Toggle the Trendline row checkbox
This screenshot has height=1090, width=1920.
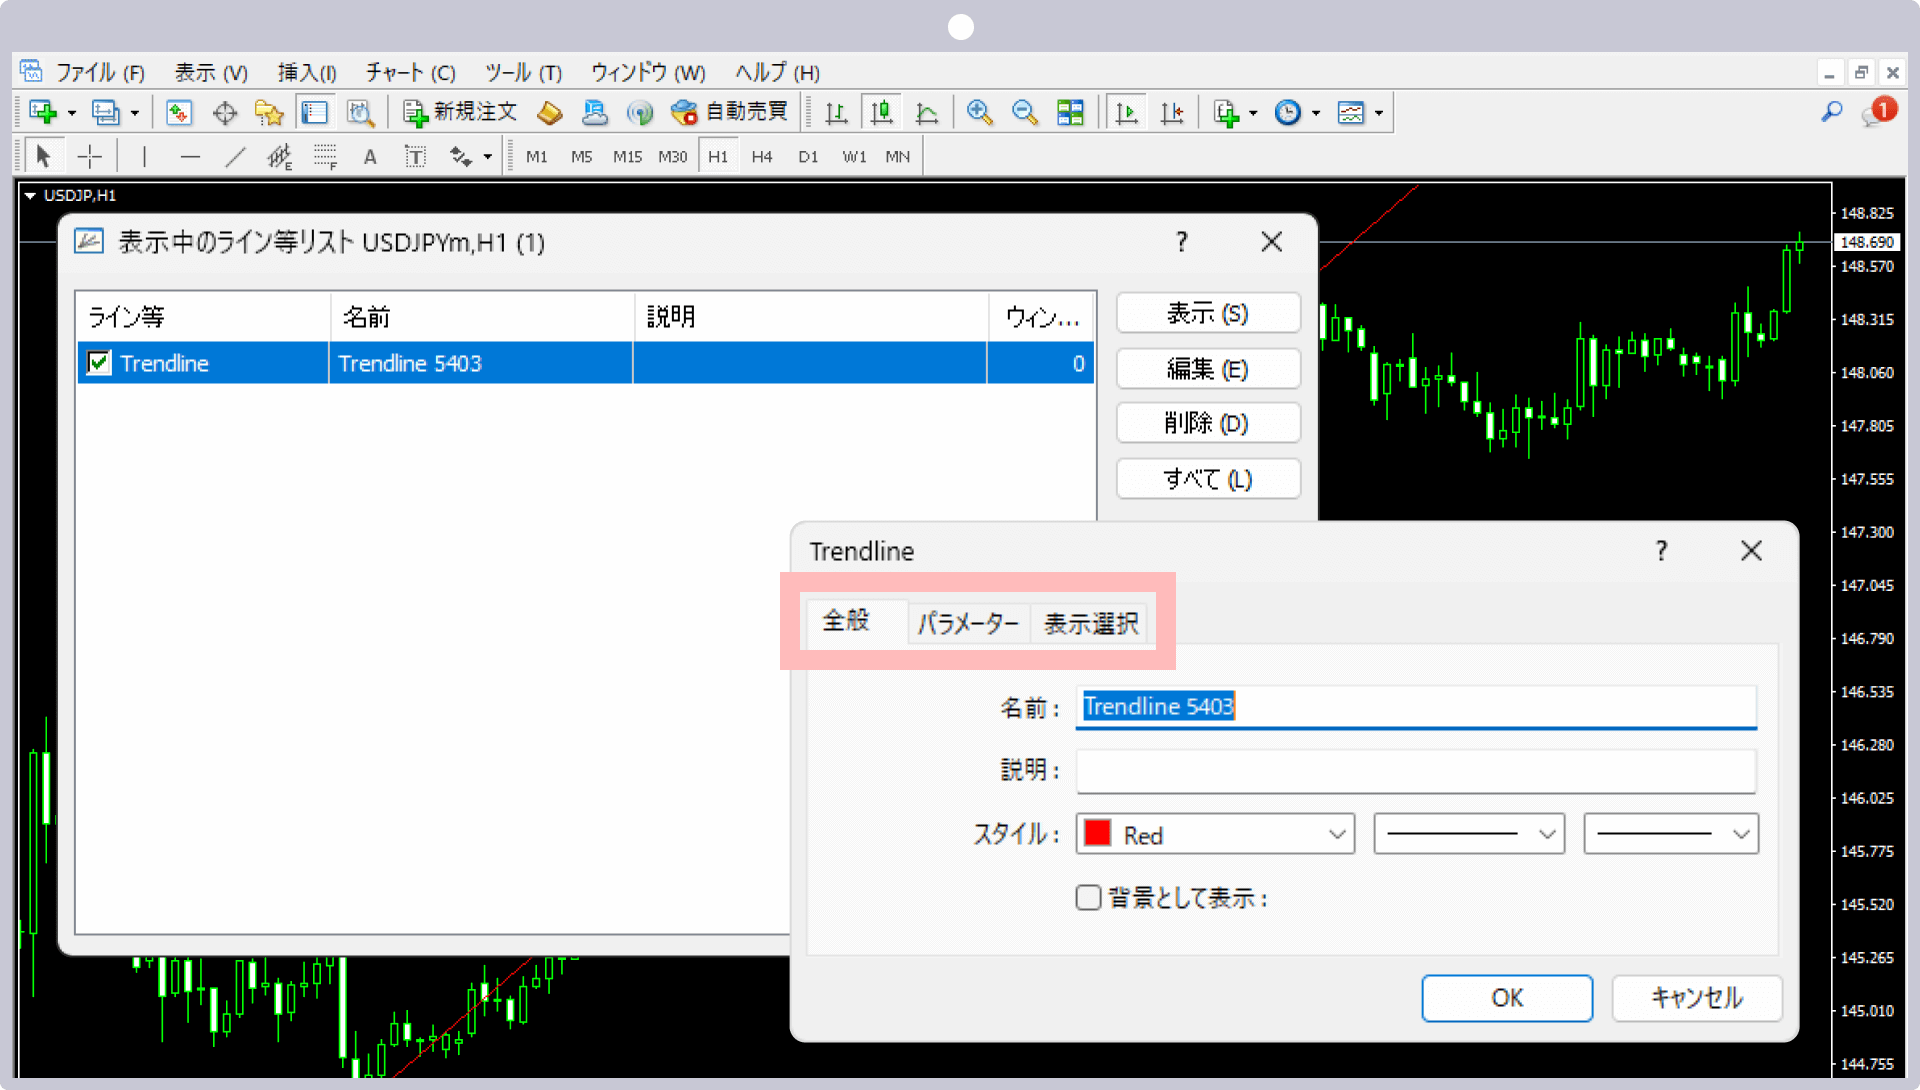pyautogui.click(x=99, y=362)
